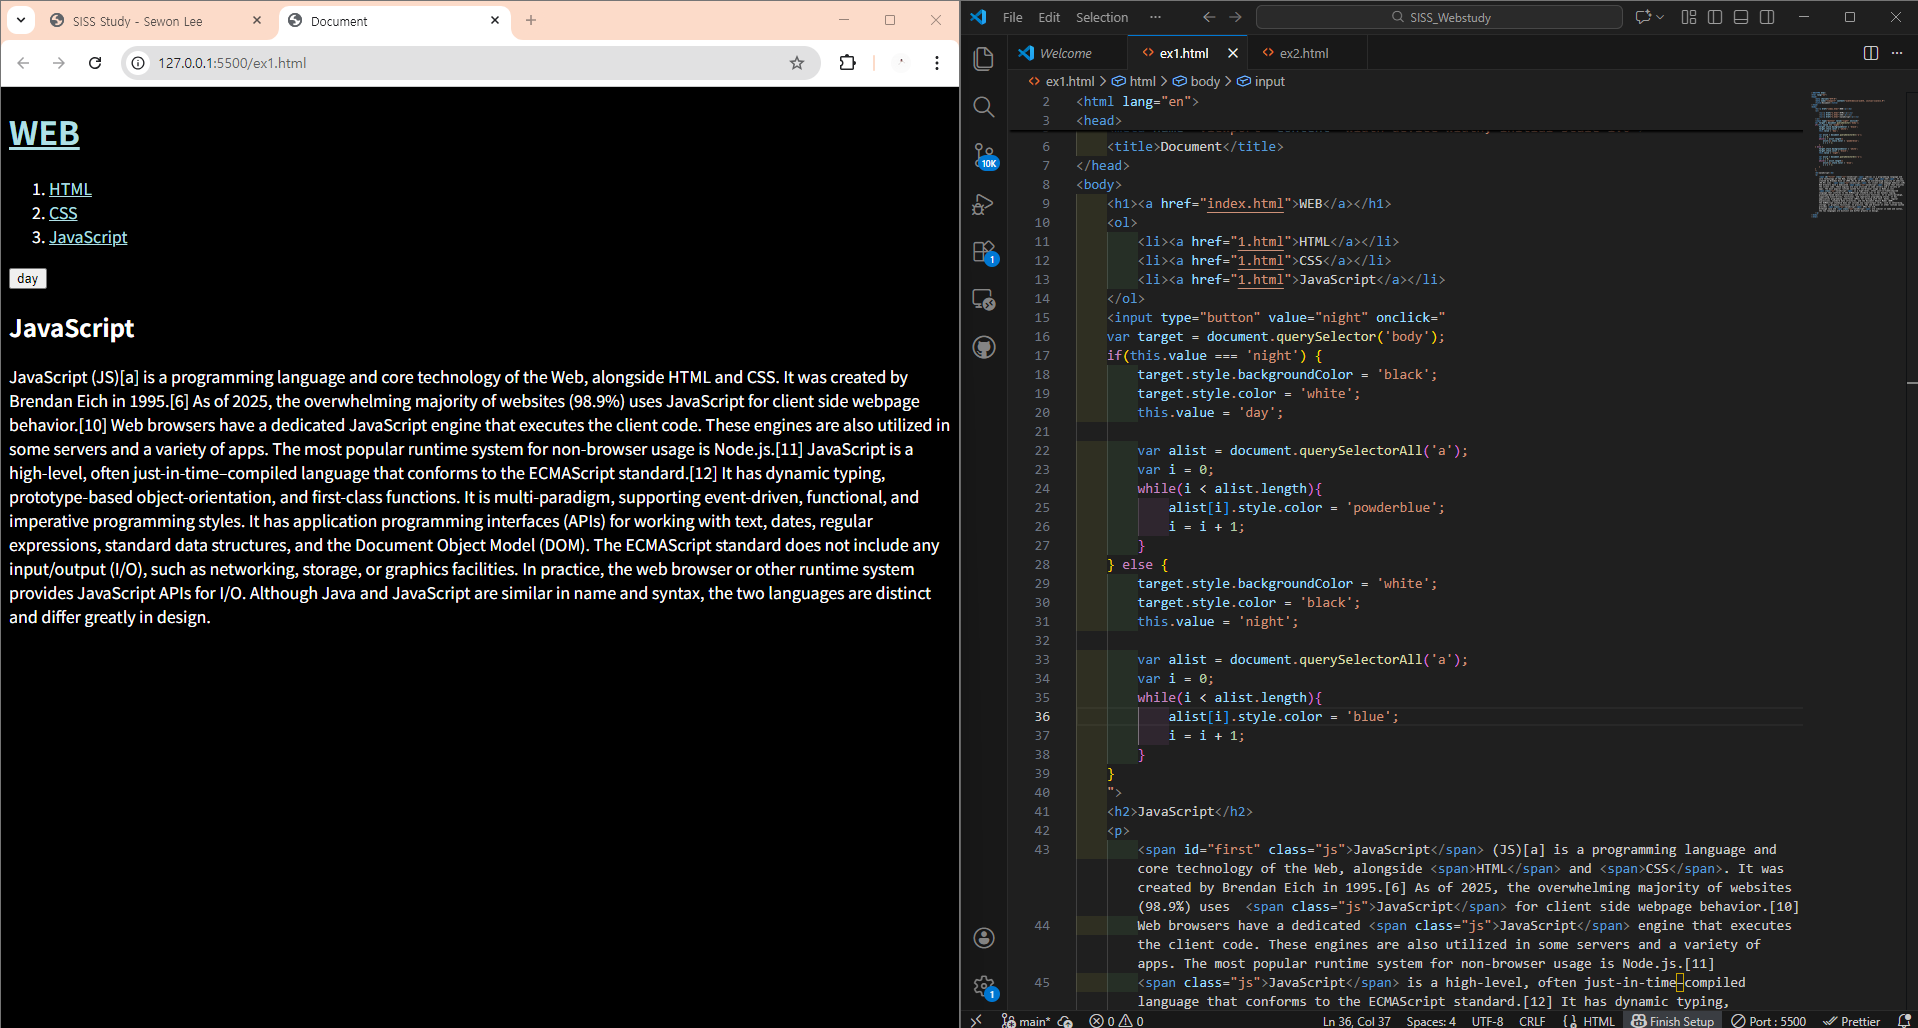Open the Chrome tab search dropdown
The image size is (1918, 1028).
click(21, 20)
